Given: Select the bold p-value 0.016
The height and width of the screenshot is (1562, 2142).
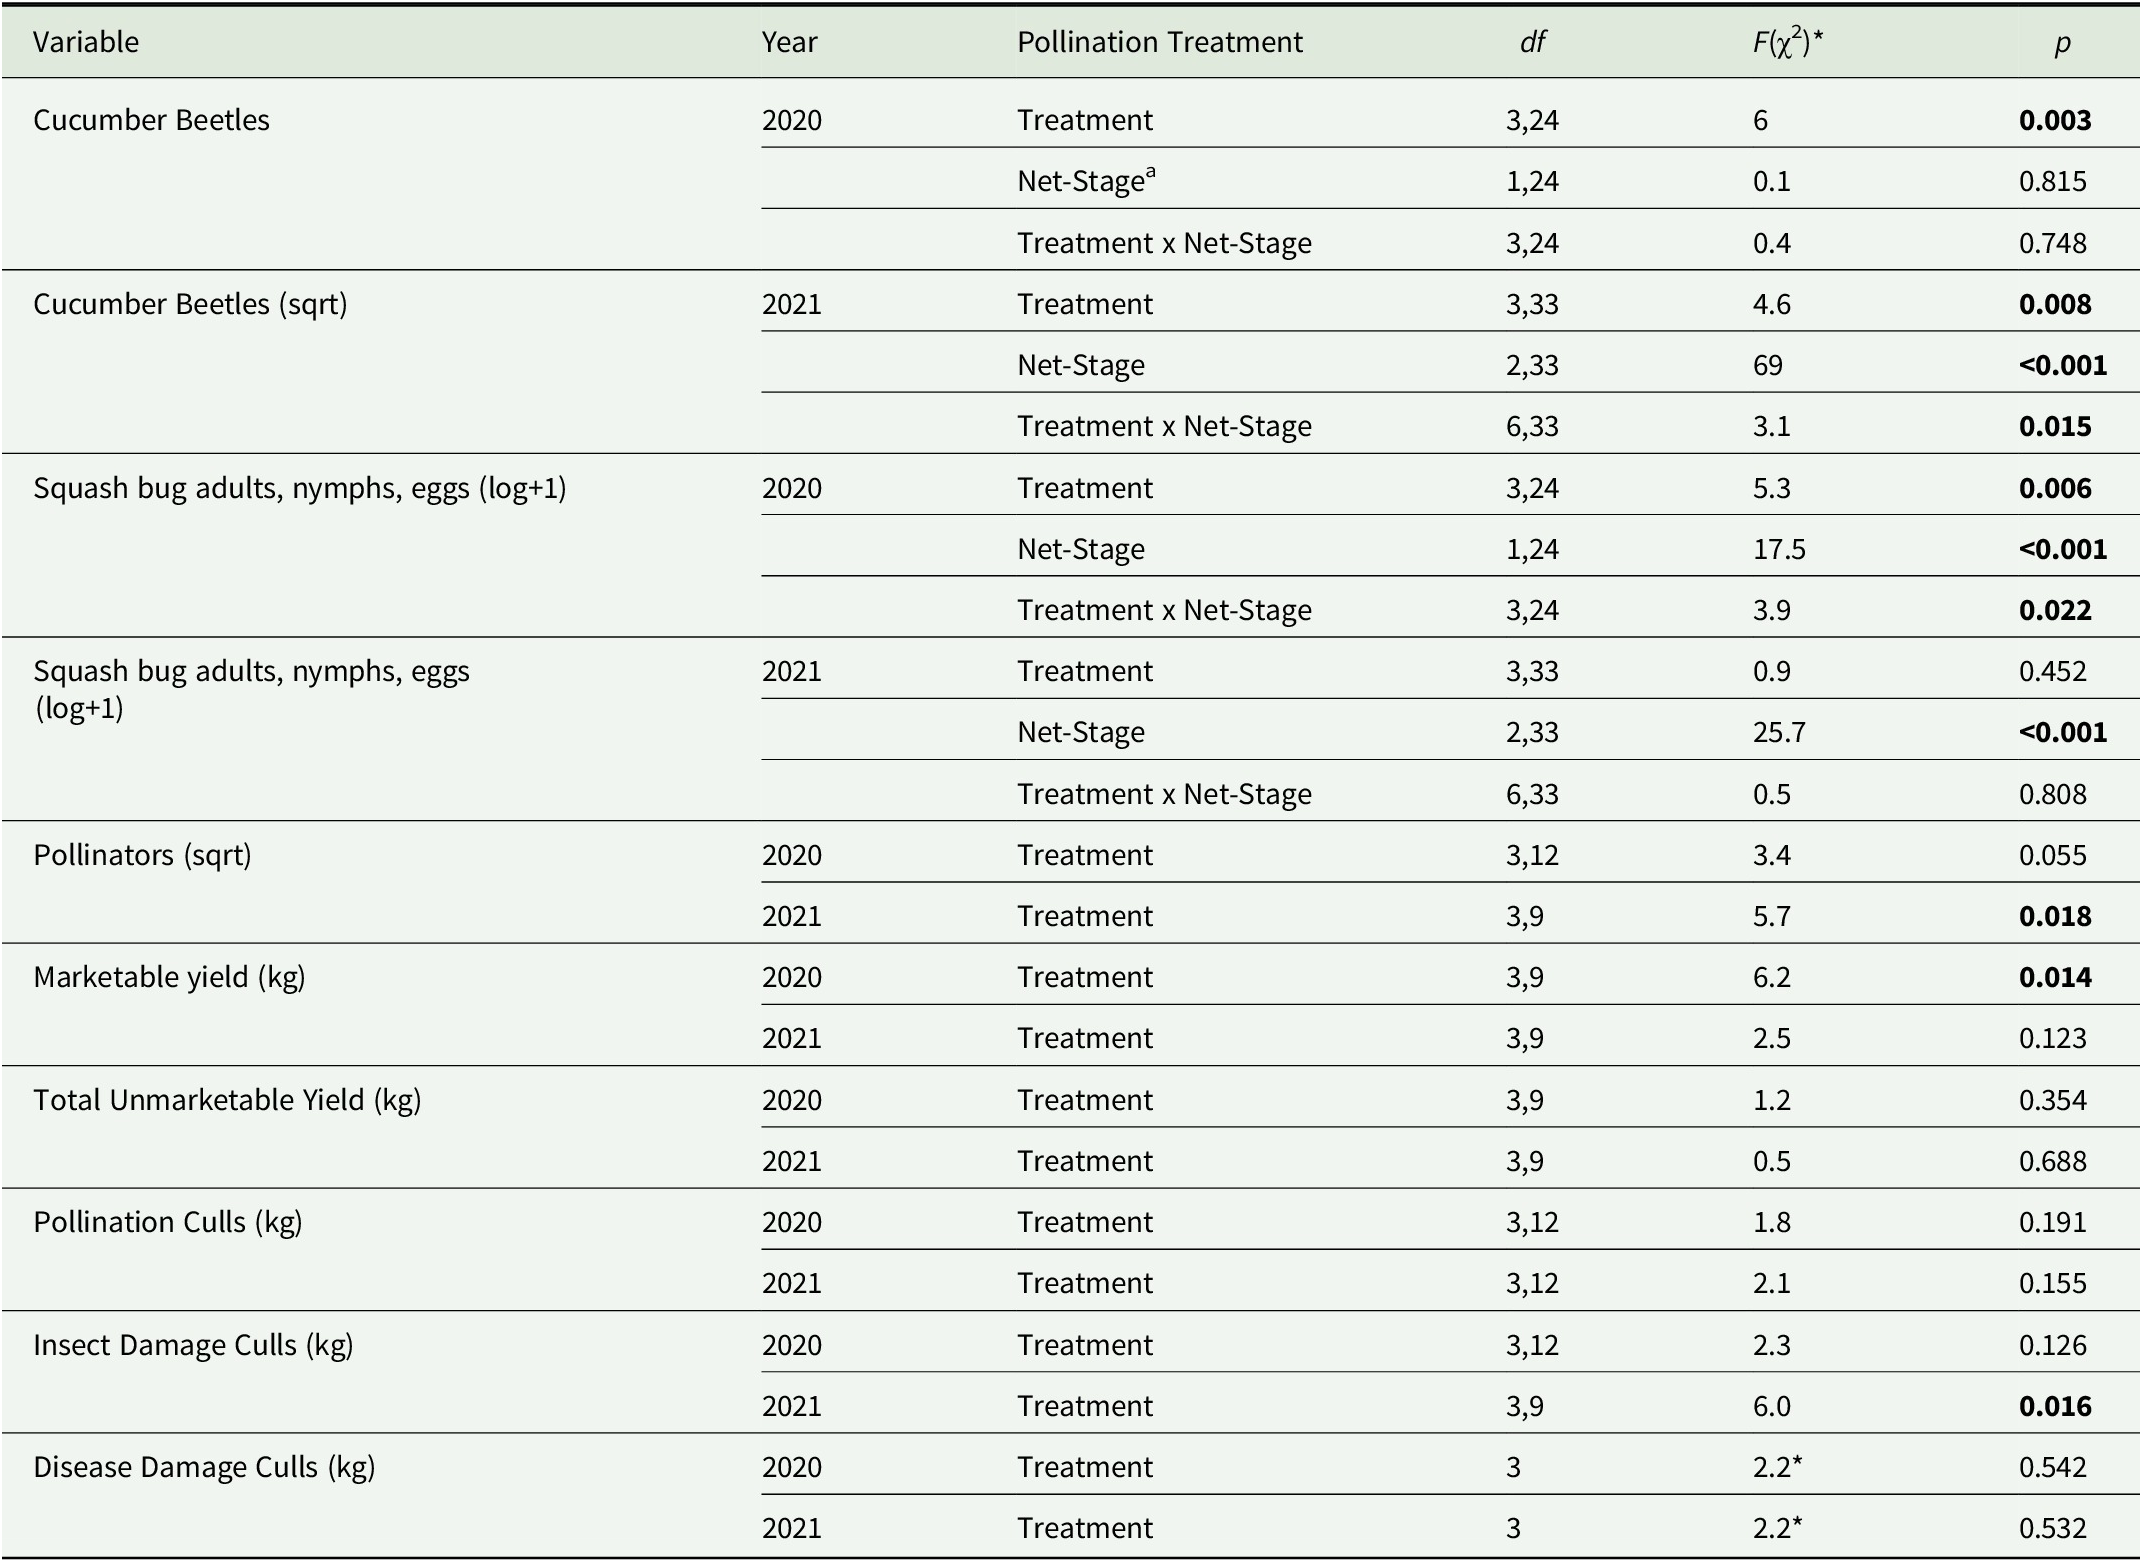Looking at the screenshot, I should click(x=2055, y=1406).
